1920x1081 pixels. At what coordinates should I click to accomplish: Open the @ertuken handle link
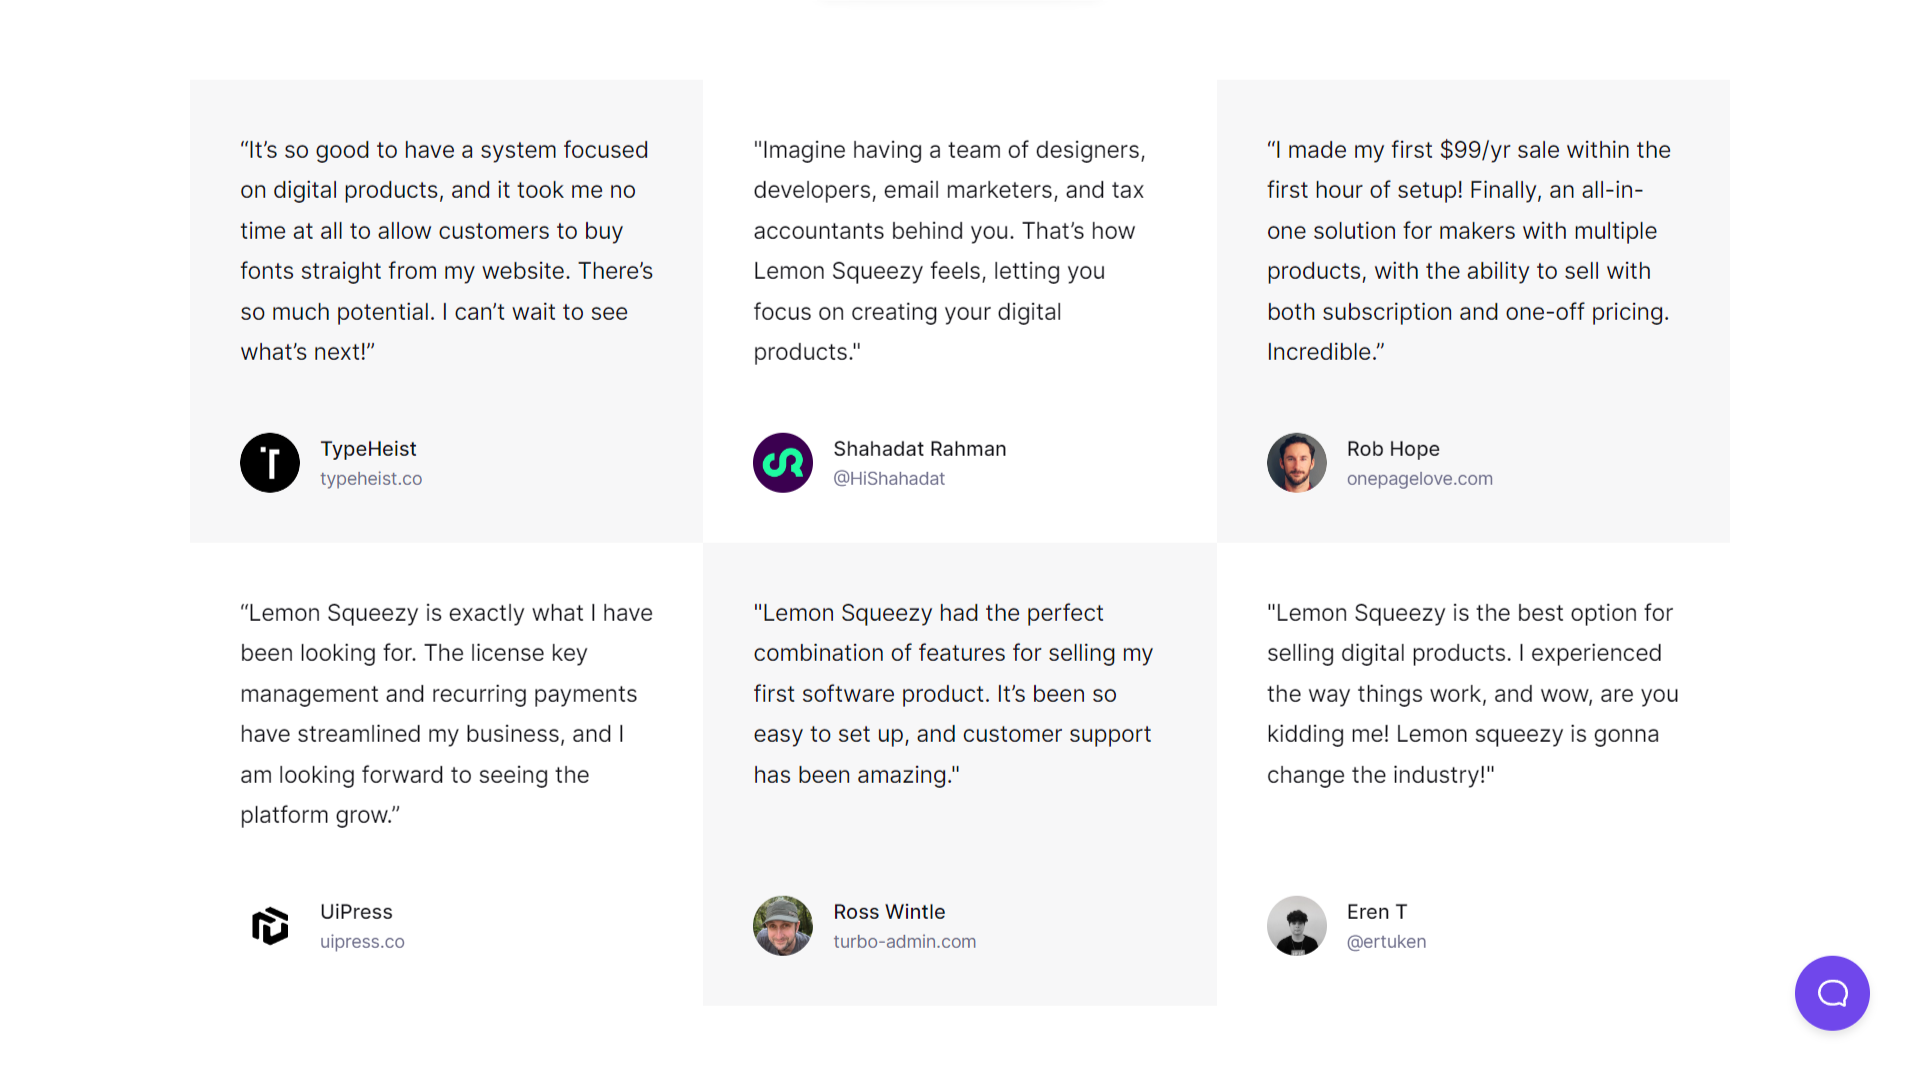coord(1386,942)
